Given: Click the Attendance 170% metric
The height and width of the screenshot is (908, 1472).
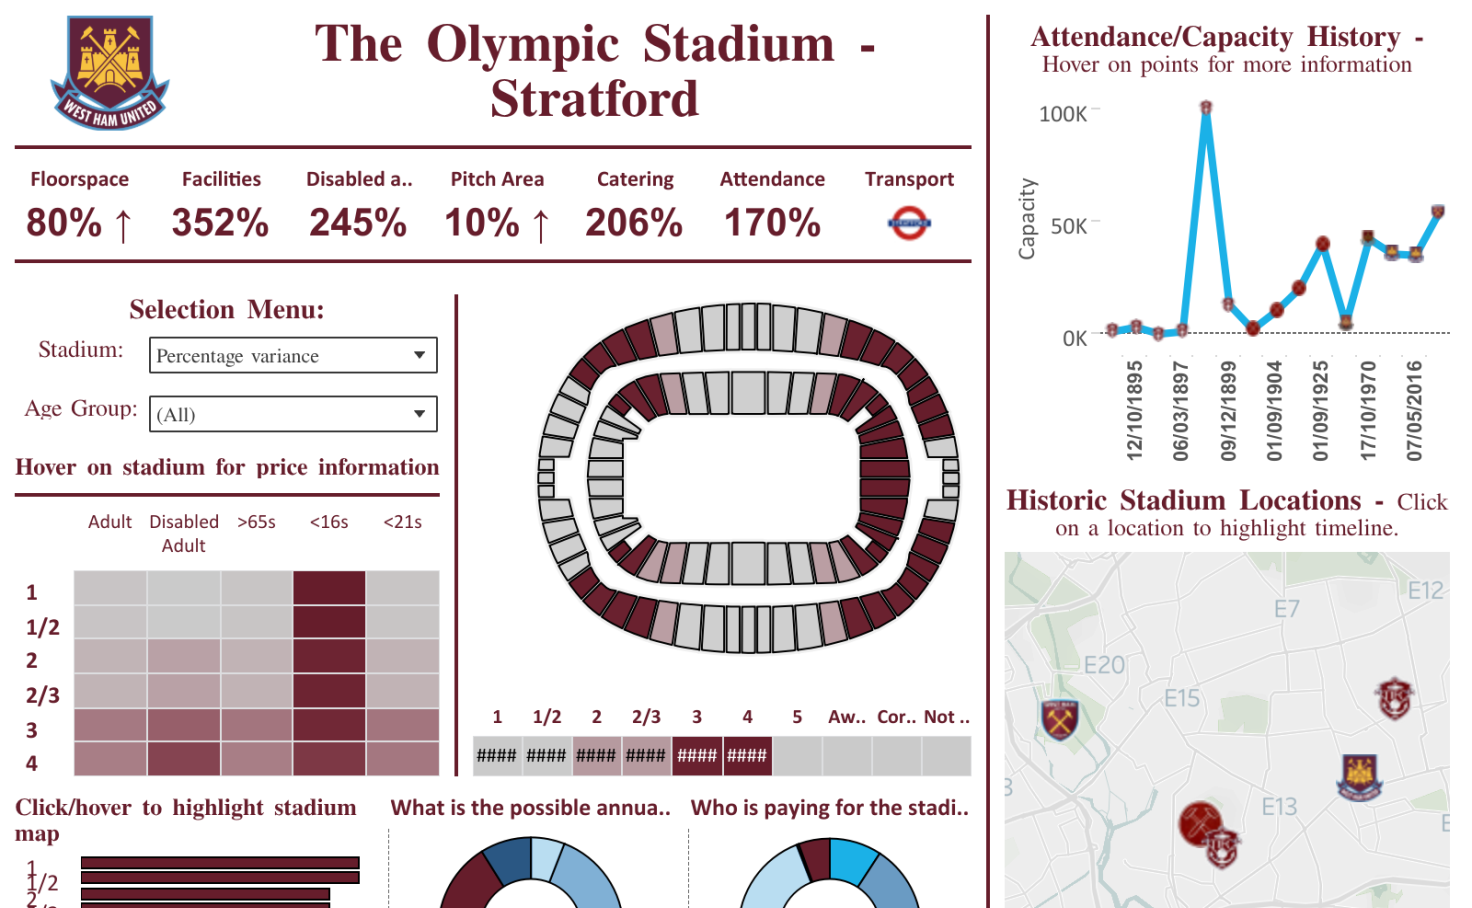Looking at the screenshot, I should click(x=772, y=222).
